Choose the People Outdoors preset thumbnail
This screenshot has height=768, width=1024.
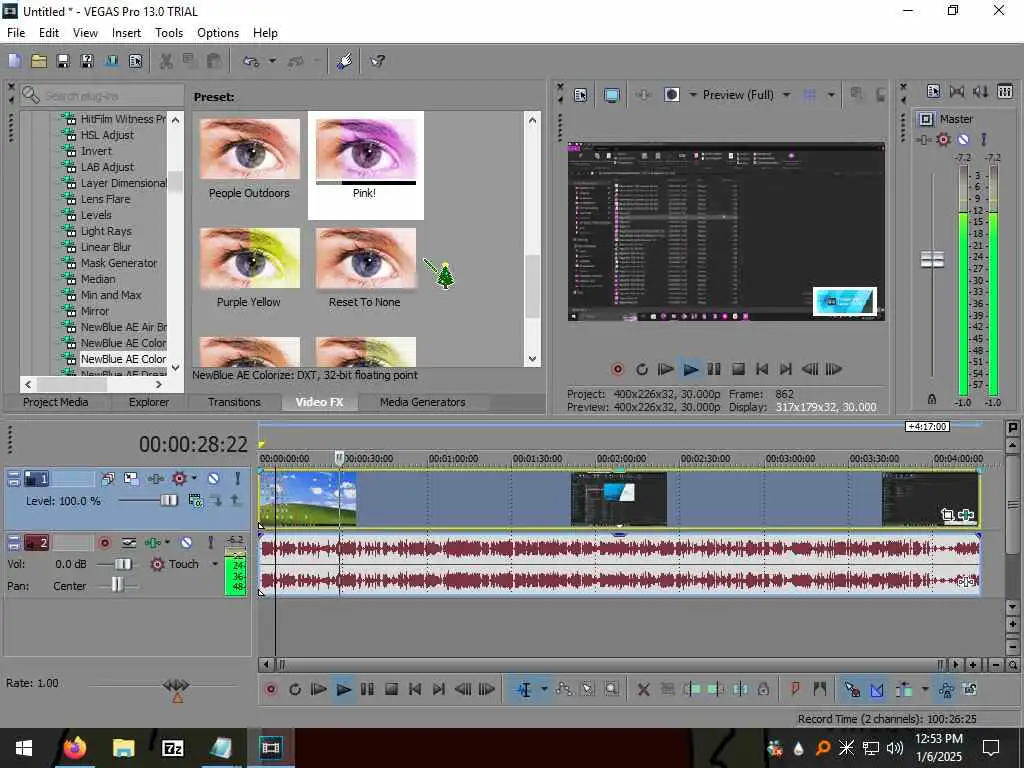249,149
